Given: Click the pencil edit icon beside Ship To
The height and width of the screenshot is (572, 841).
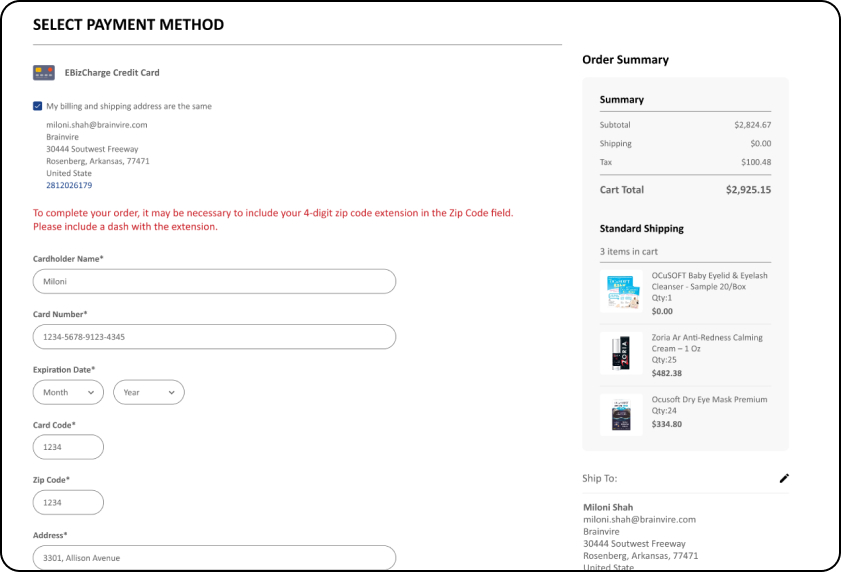Looking at the screenshot, I should (x=784, y=478).
